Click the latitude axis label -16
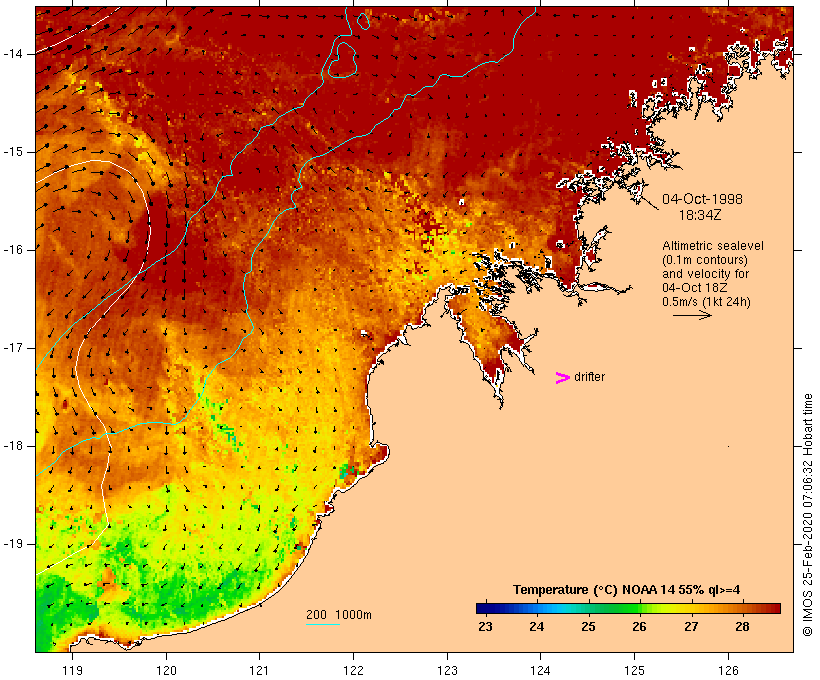Screen dimensions: 820x680 click(13, 250)
